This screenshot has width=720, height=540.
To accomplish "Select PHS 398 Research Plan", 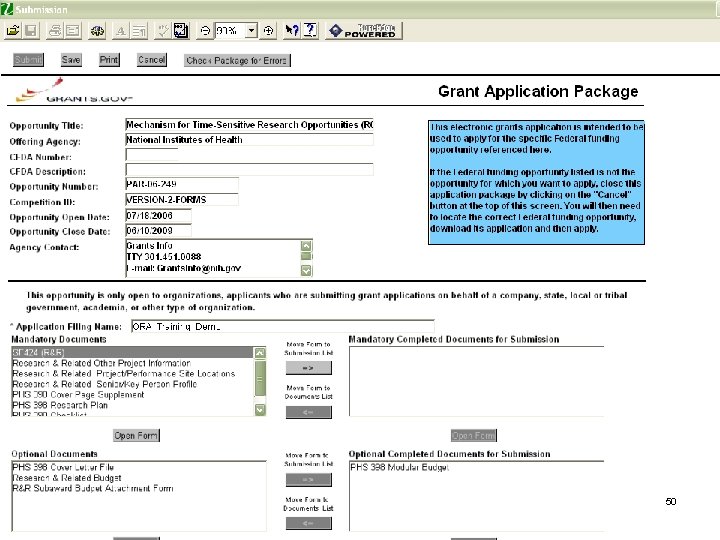I will [x=60, y=405].
